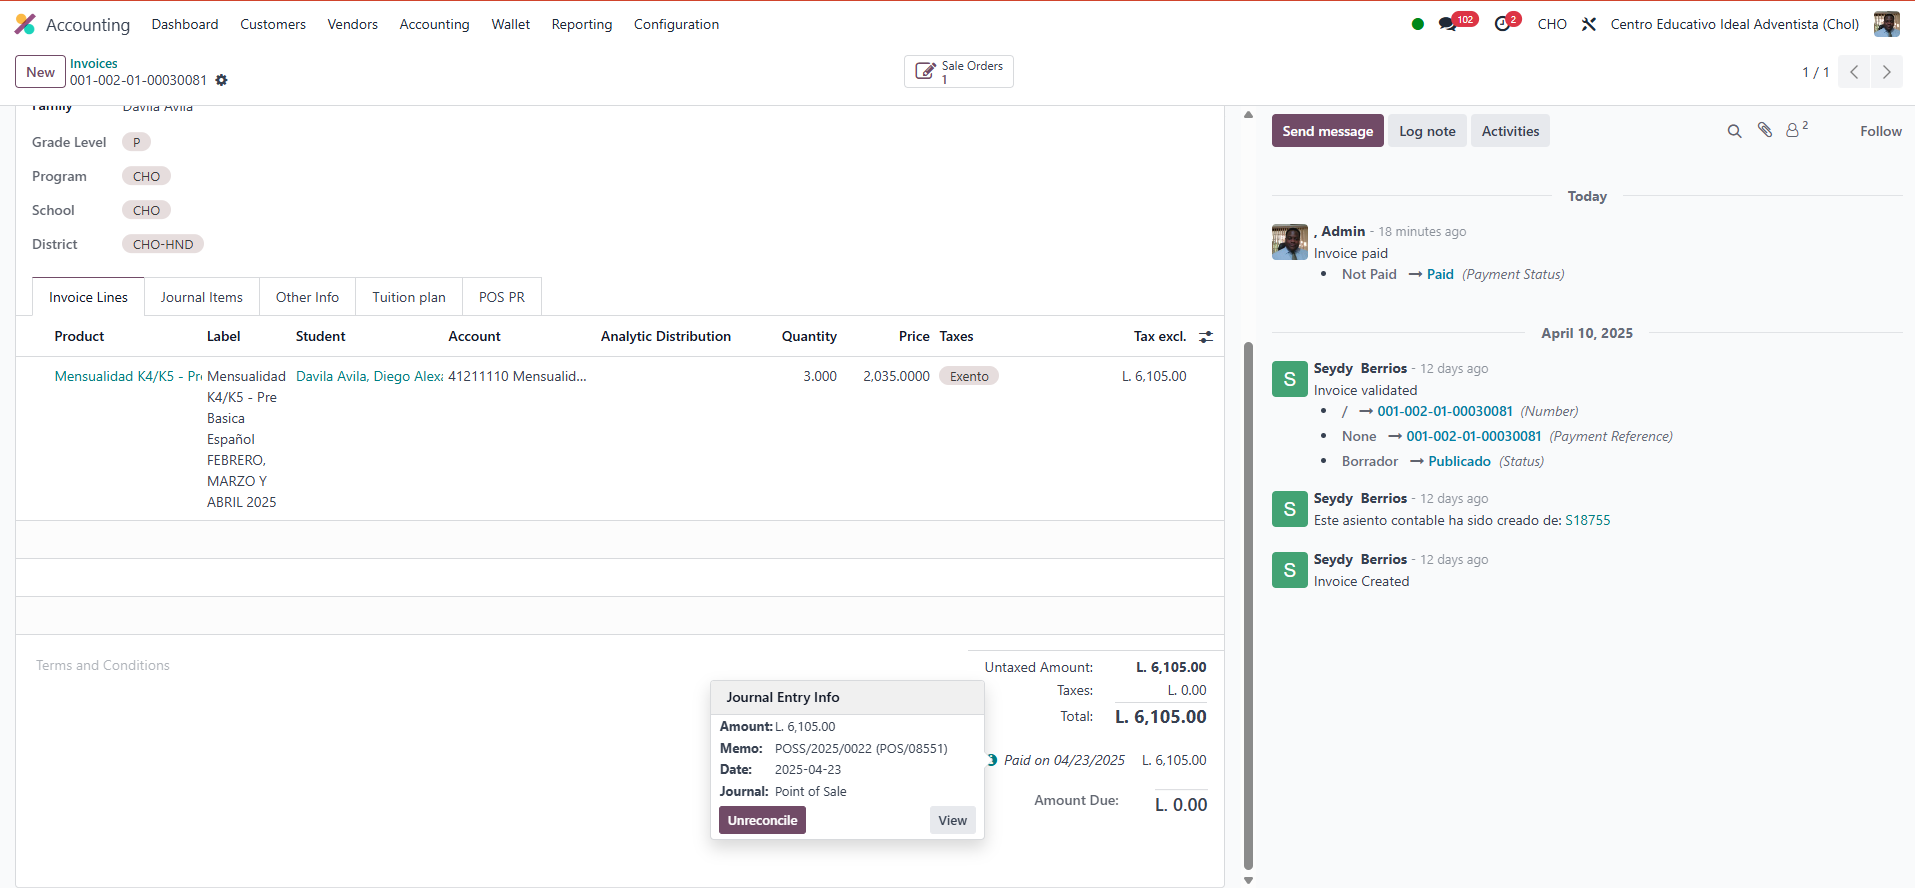1915x888 pixels.
Task: Click the wrench debug tools icon
Action: (x=1589, y=24)
